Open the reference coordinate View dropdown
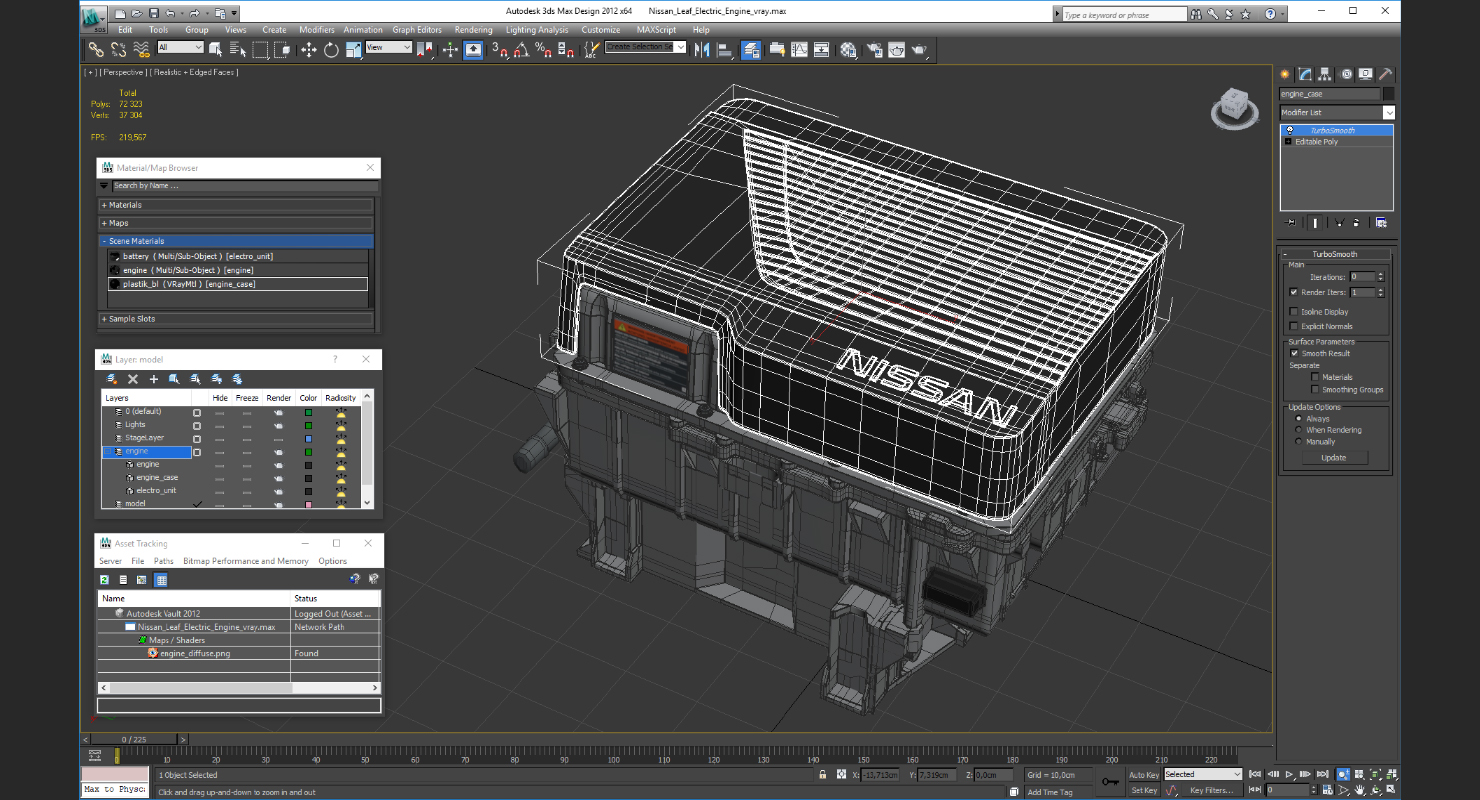1480x800 pixels. pos(389,47)
